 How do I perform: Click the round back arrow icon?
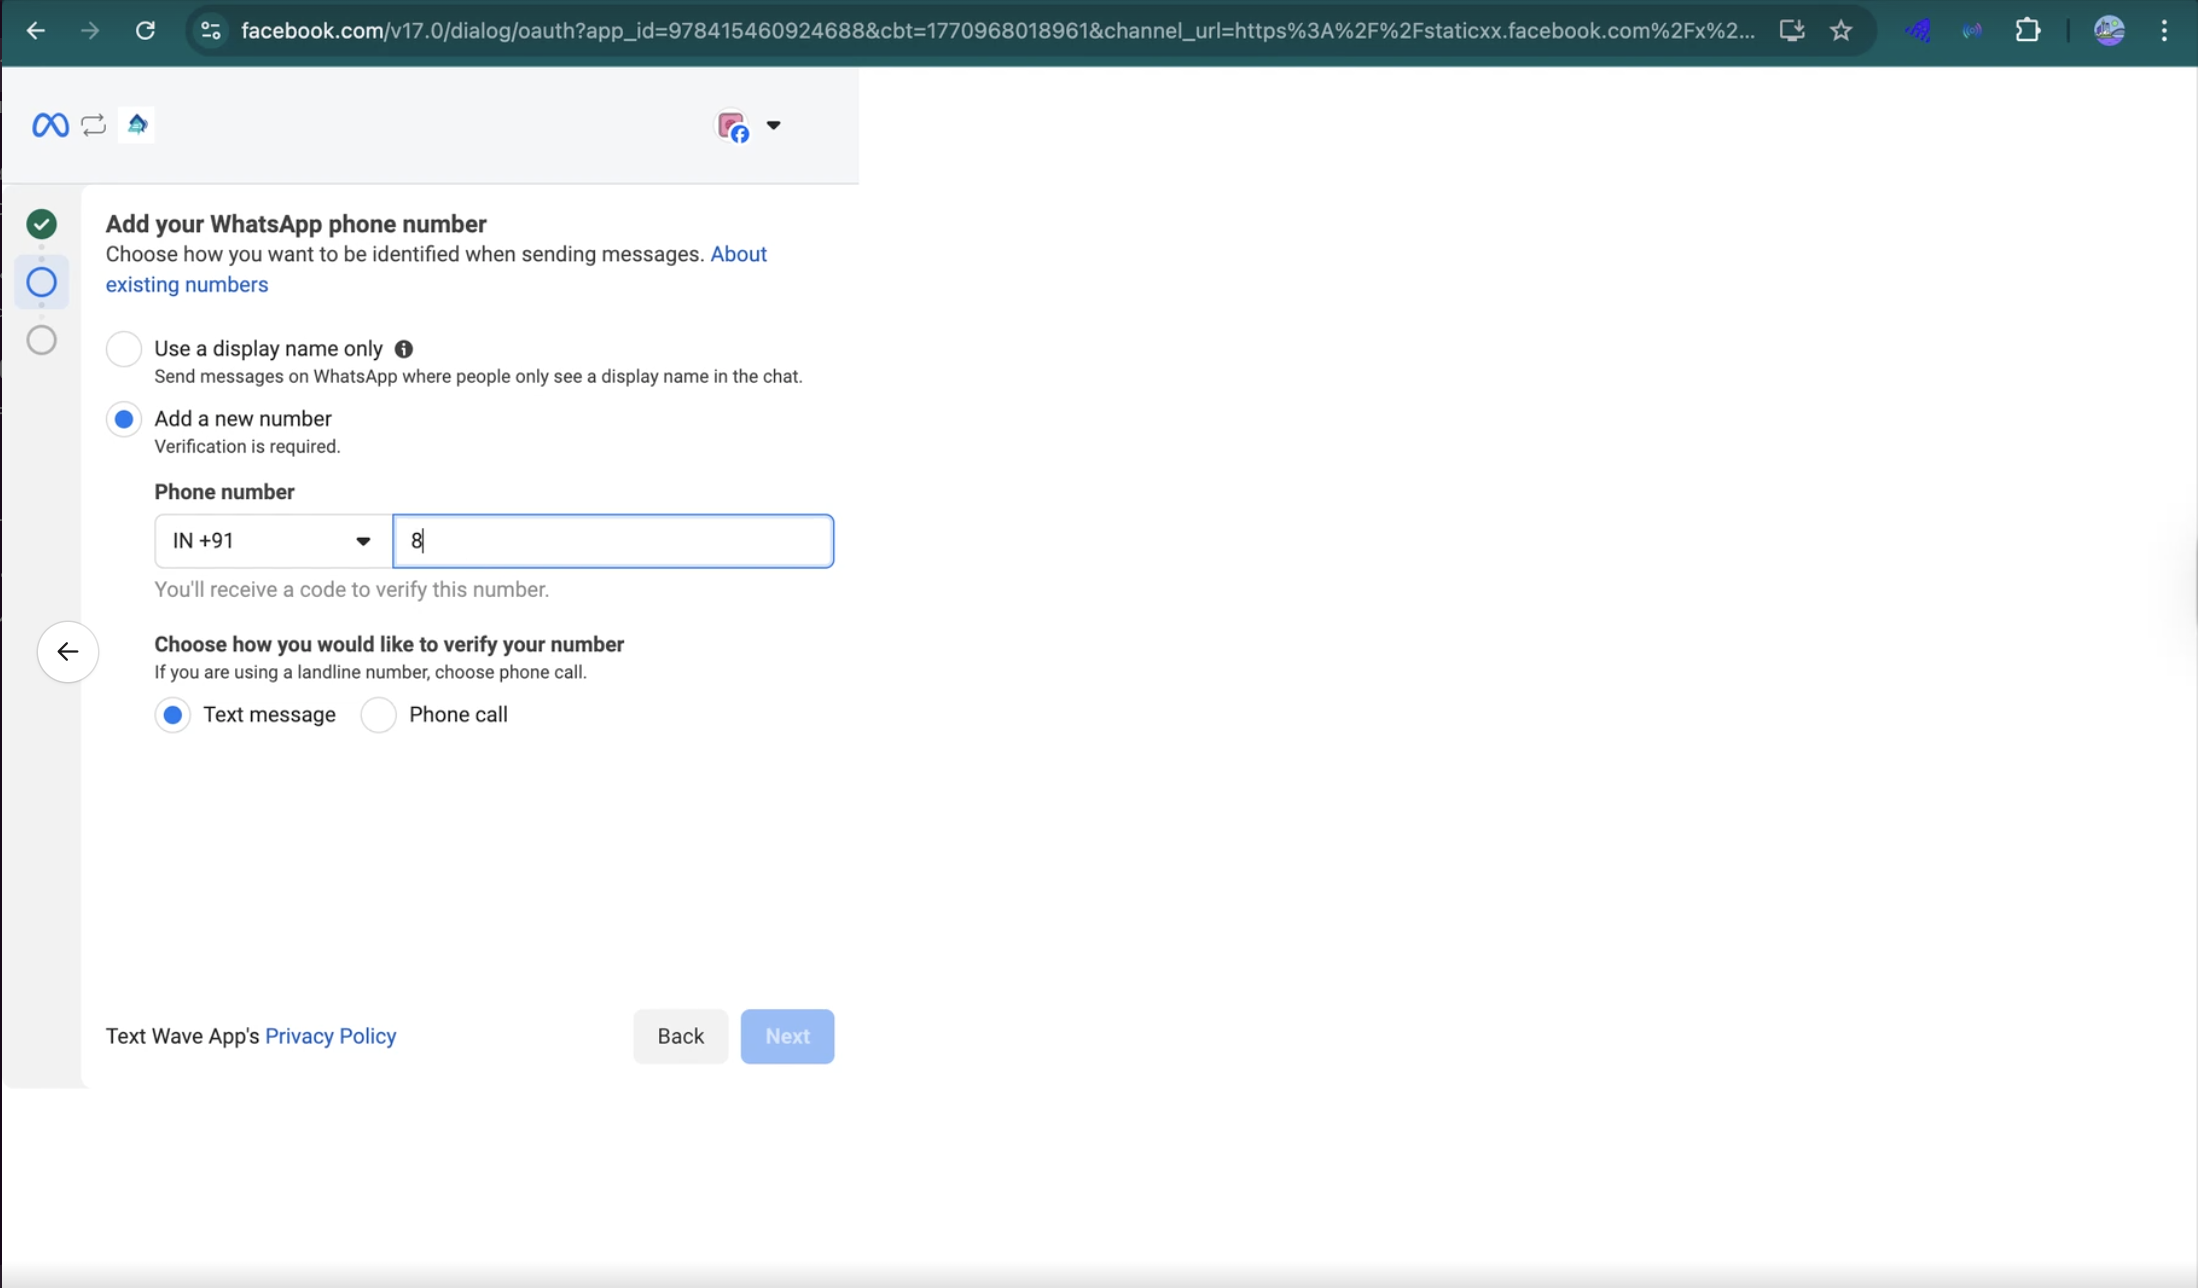(67, 652)
